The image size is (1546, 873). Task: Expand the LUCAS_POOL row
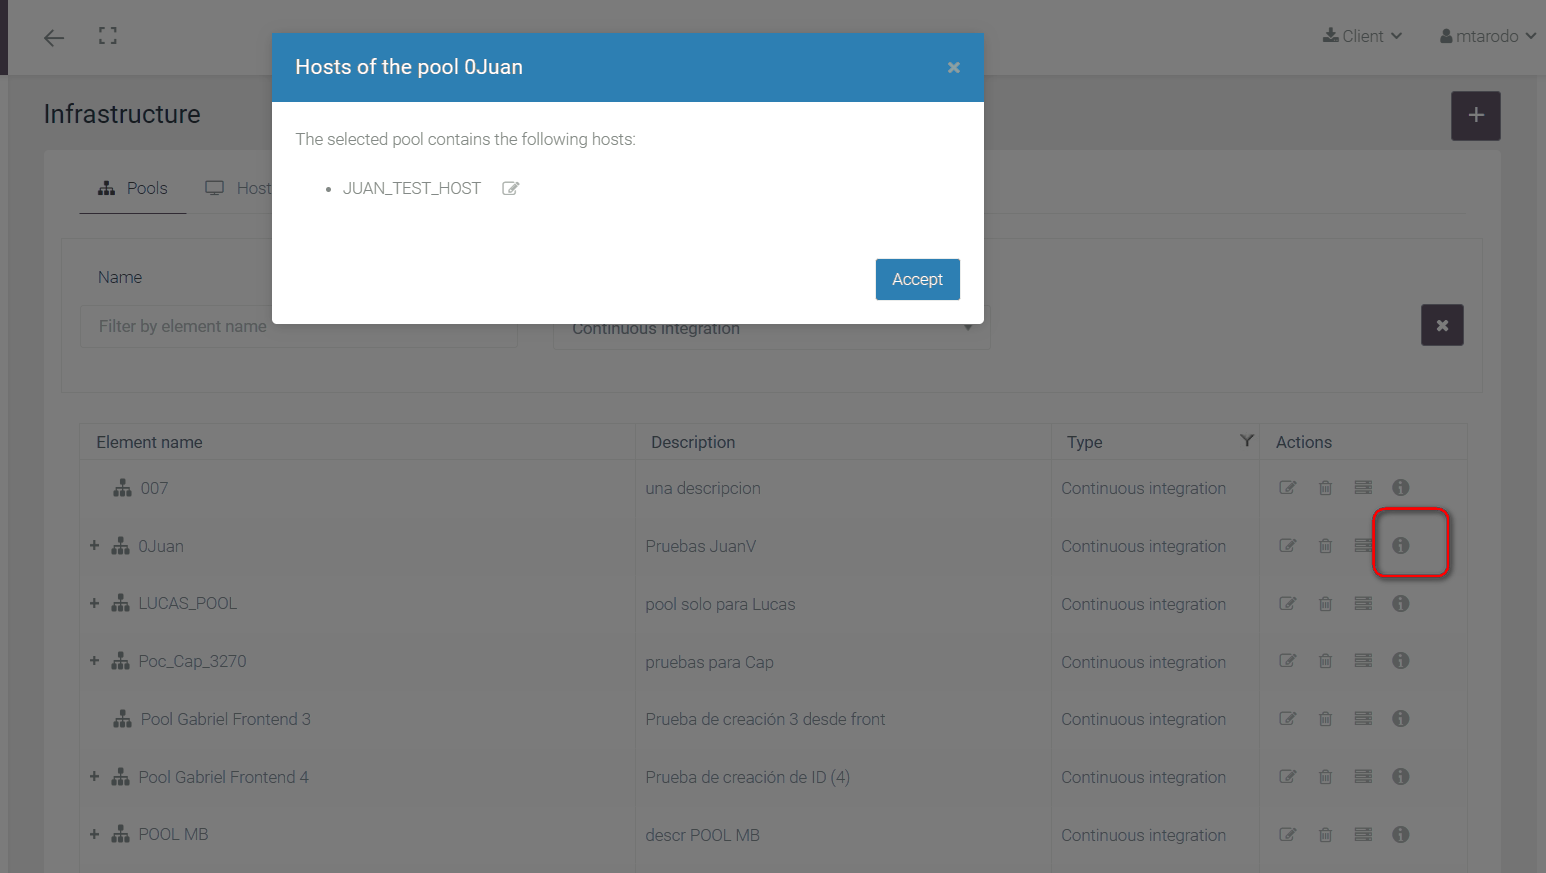point(94,604)
